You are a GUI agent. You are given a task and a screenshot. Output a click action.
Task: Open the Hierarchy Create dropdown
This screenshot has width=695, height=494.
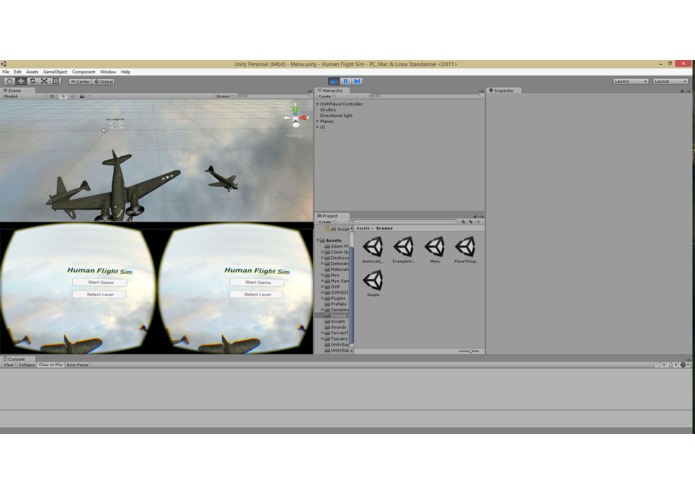point(326,96)
